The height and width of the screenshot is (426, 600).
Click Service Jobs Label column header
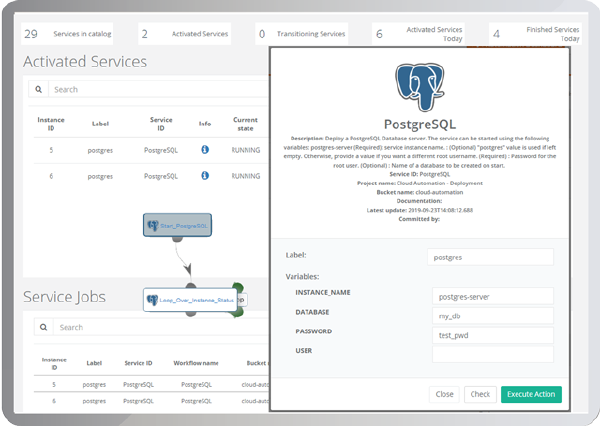94,363
